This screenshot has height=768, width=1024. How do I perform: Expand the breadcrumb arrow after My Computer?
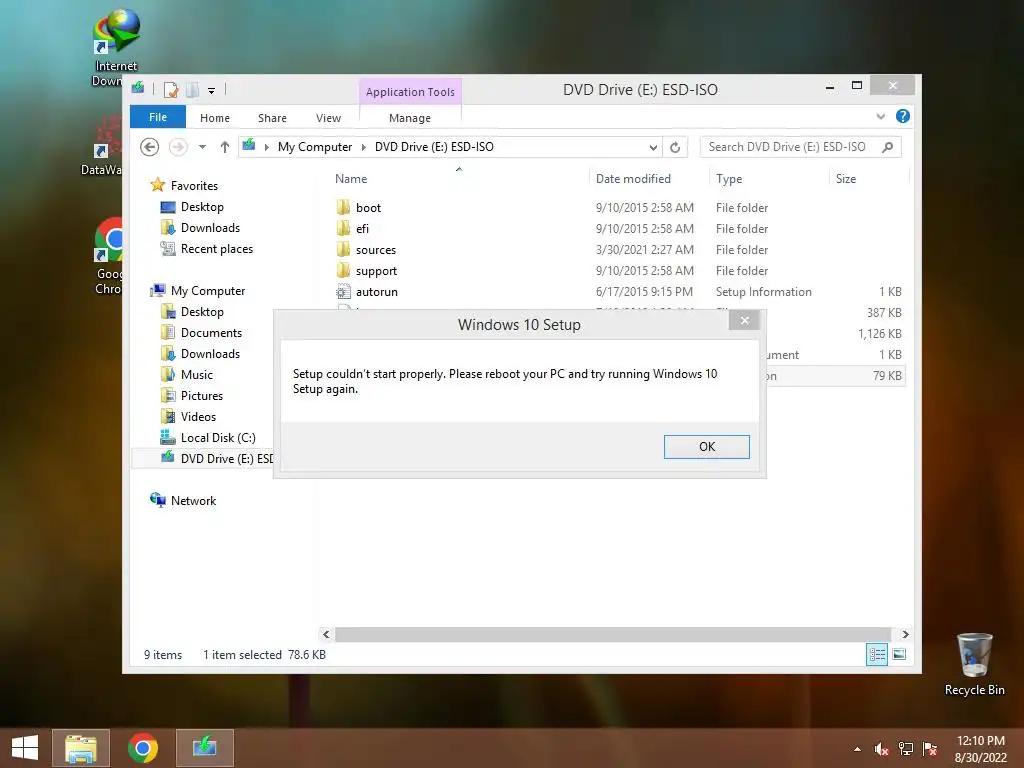tap(364, 148)
